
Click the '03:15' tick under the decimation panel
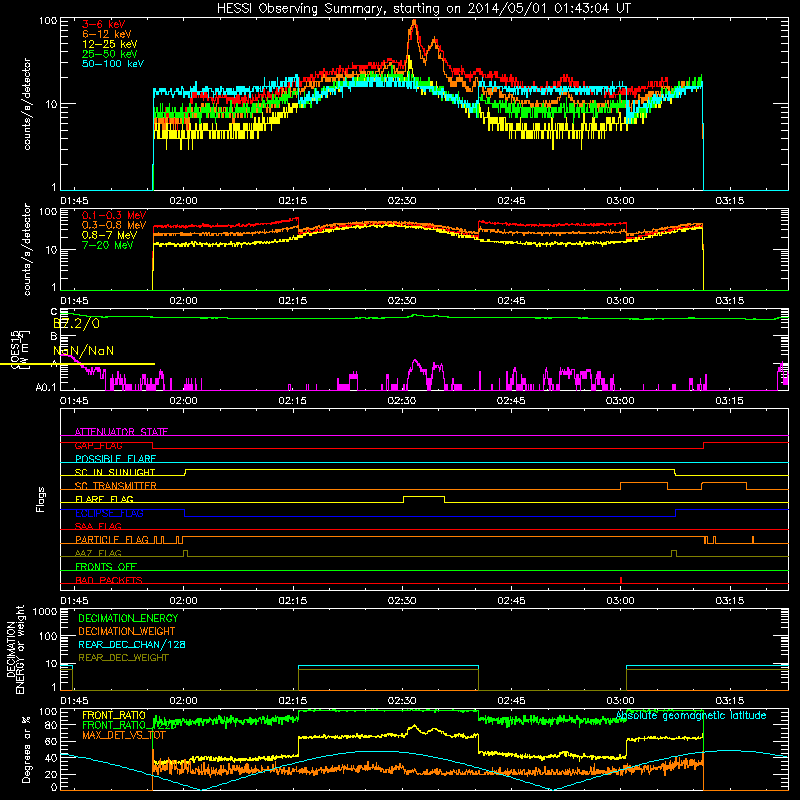(x=730, y=701)
